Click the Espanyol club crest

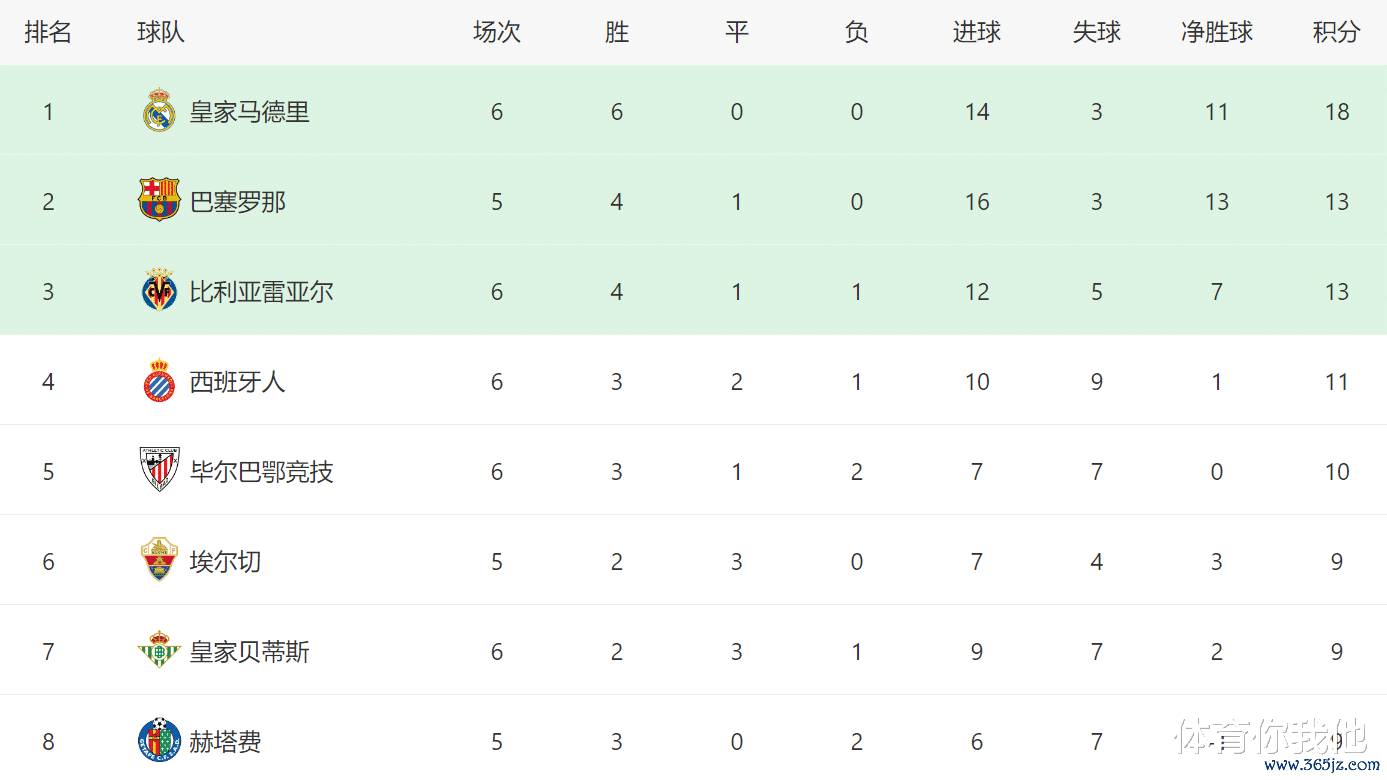point(159,381)
